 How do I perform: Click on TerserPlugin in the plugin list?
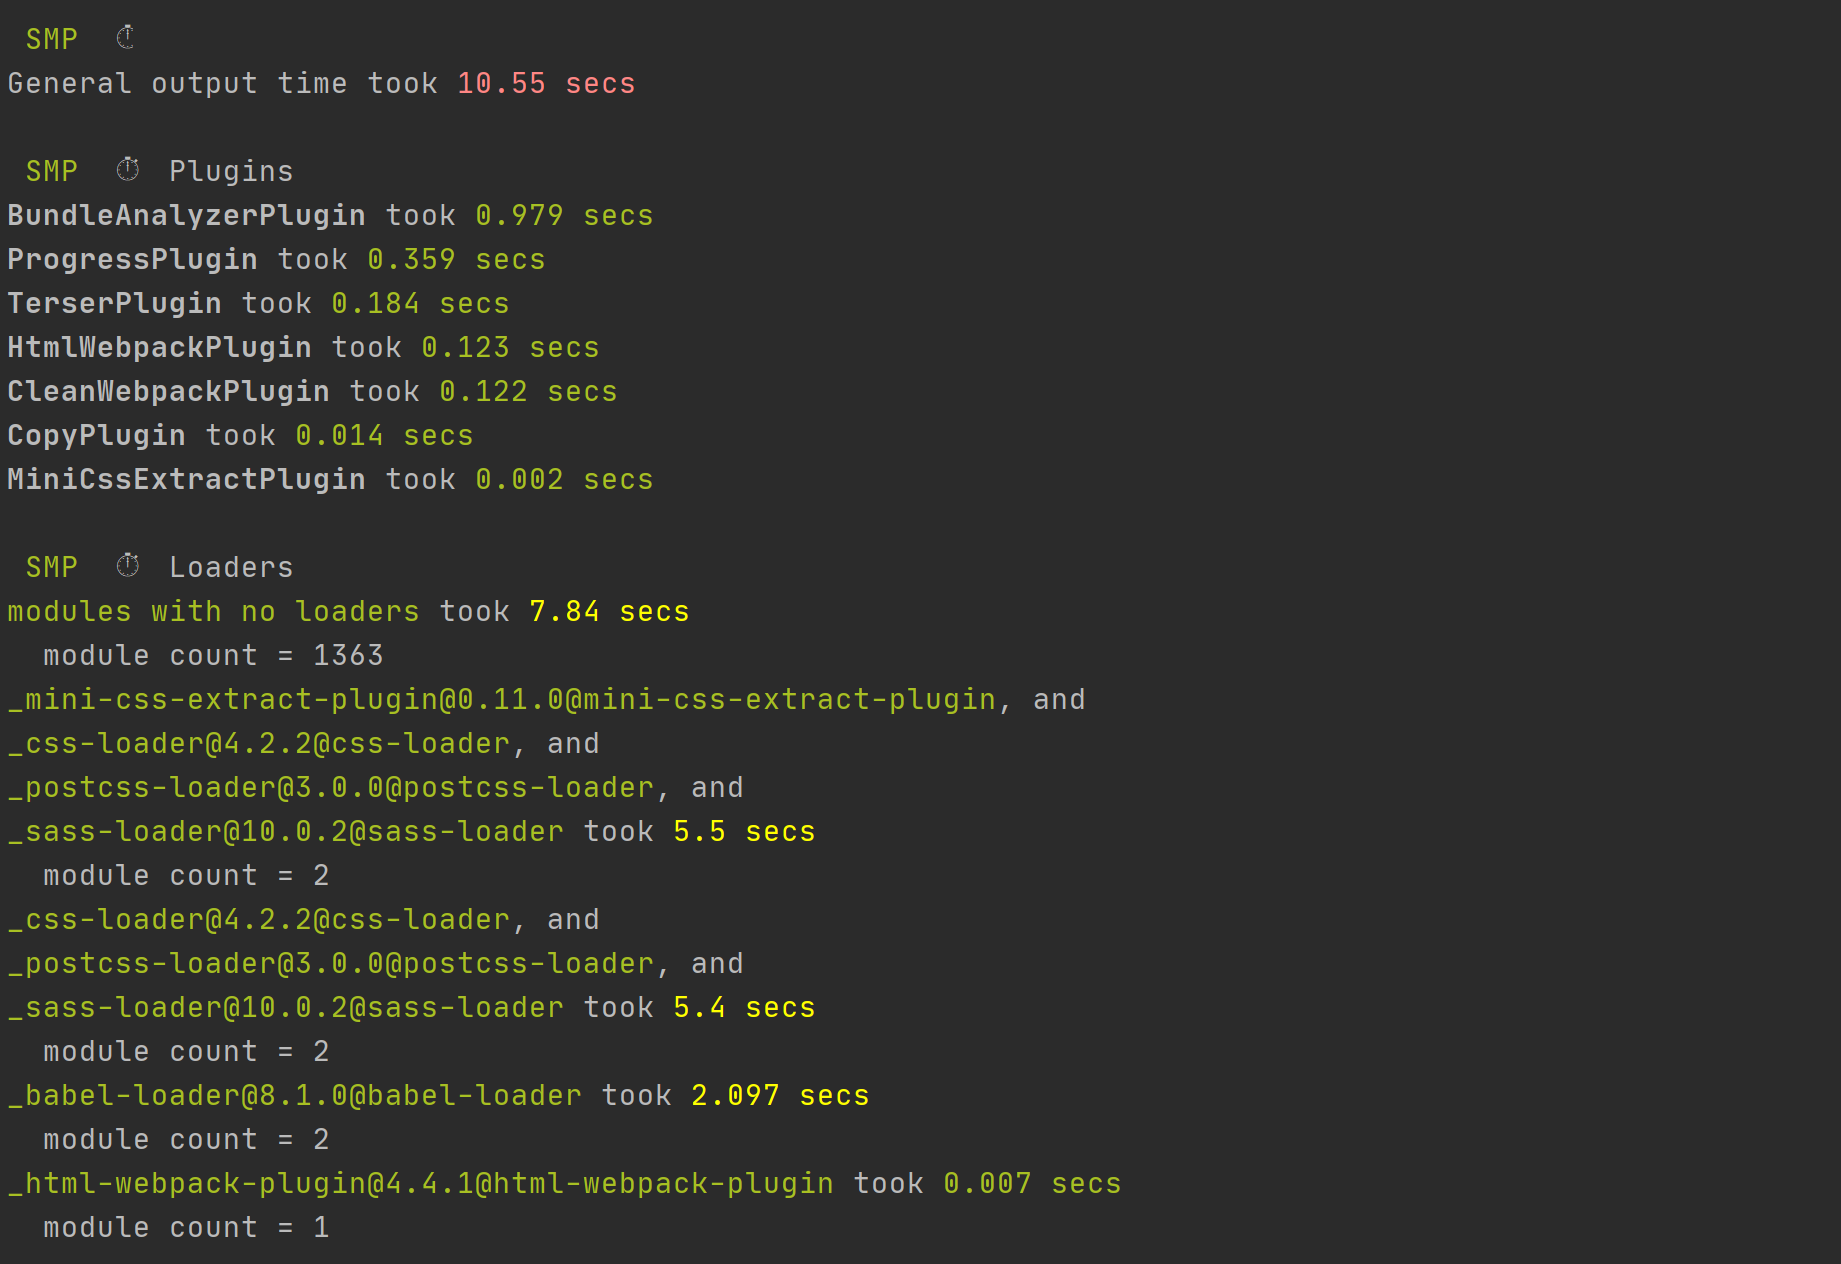pos(114,303)
